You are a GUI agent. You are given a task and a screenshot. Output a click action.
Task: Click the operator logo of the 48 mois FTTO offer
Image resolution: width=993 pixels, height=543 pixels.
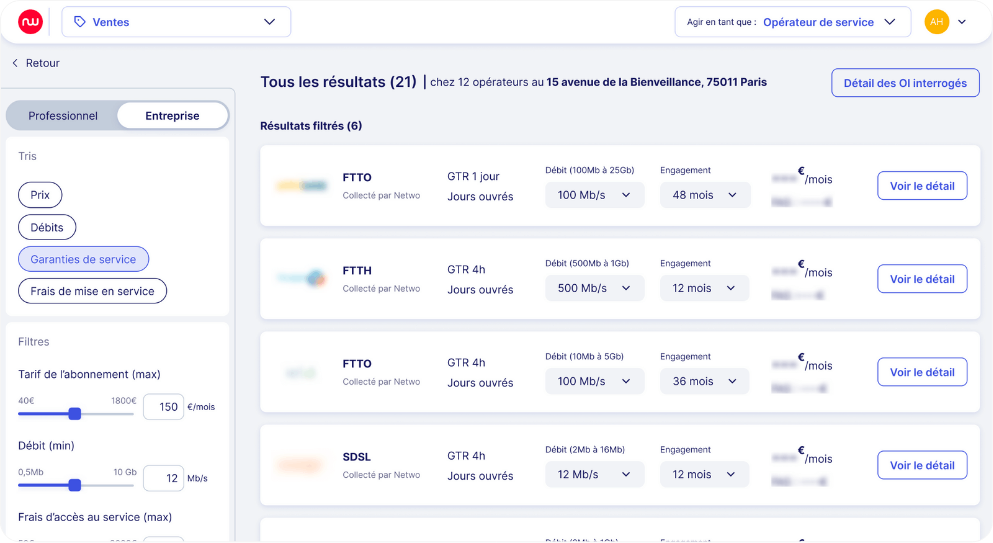(301, 186)
